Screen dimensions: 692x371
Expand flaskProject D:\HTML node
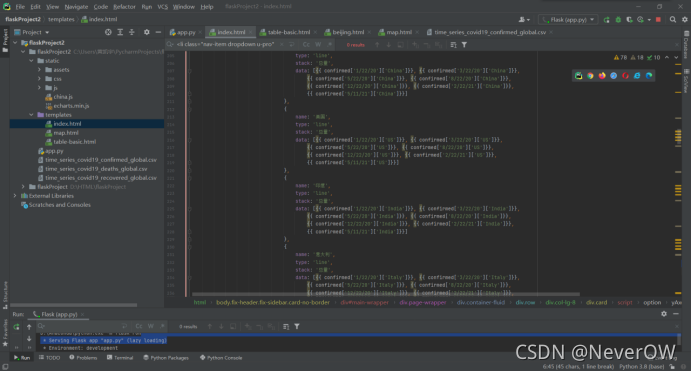click(23, 187)
